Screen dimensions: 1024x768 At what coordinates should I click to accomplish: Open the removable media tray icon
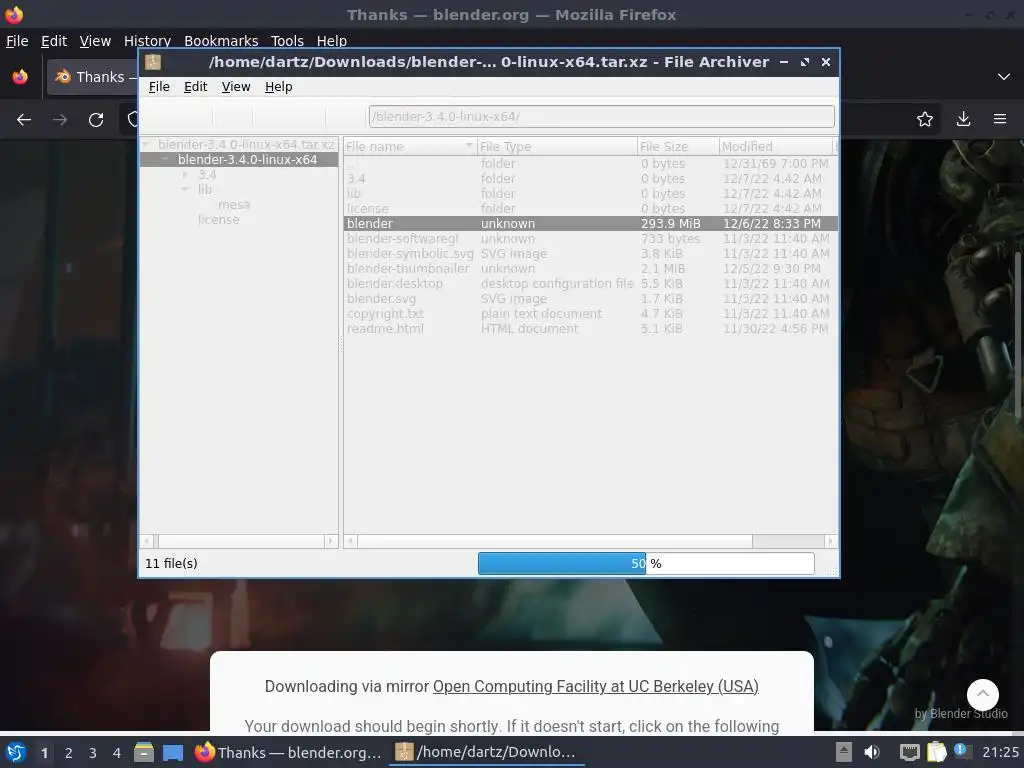(844, 752)
